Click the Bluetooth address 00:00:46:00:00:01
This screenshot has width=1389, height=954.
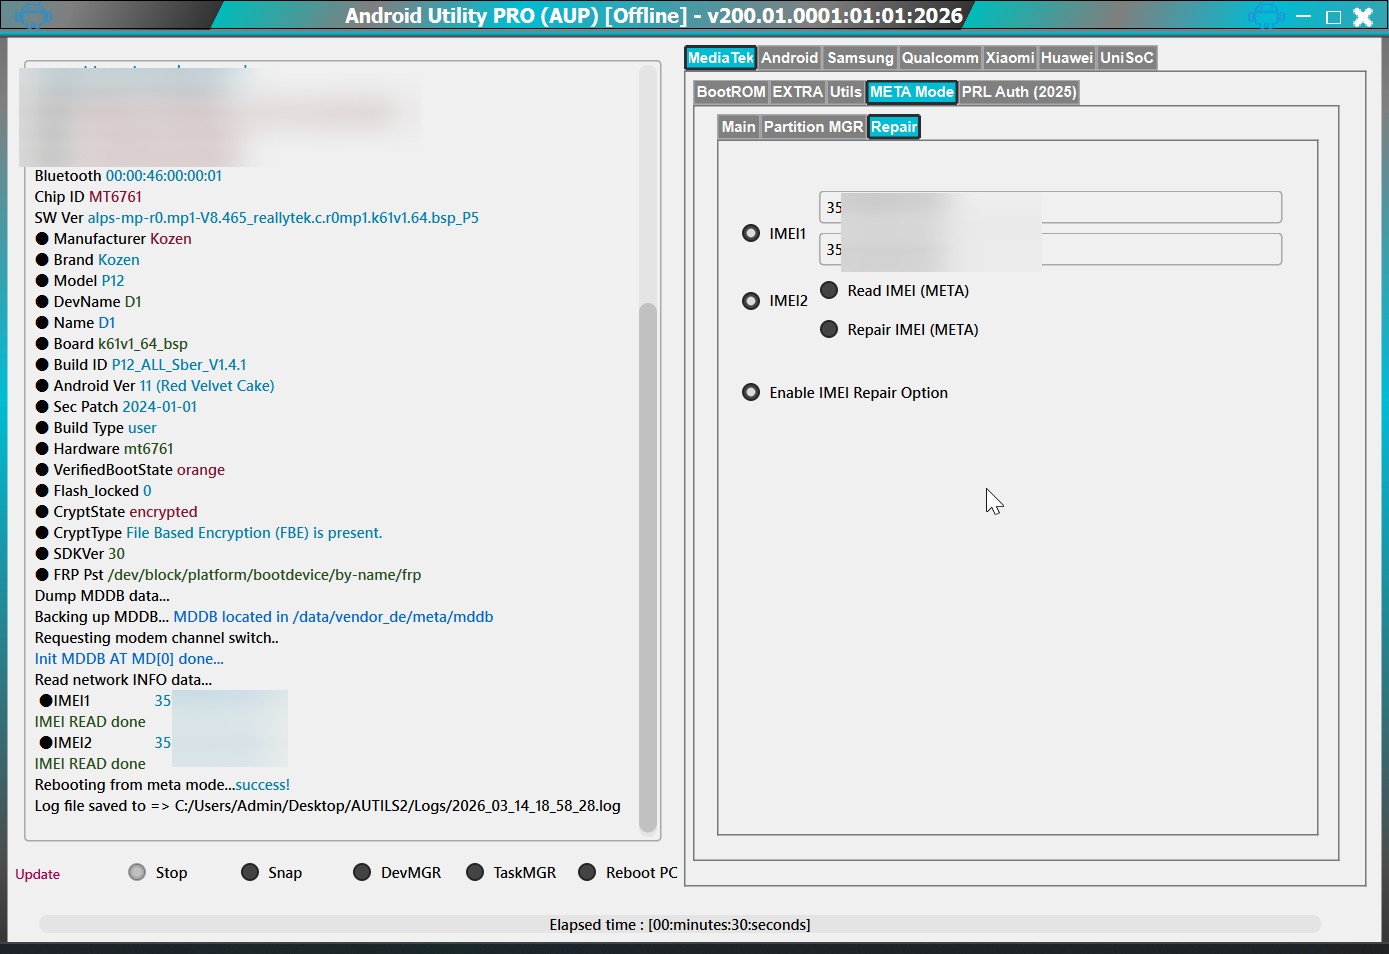[x=164, y=176]
